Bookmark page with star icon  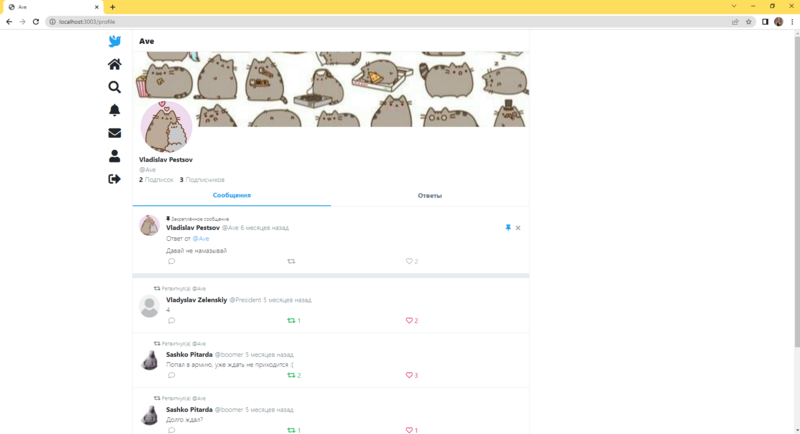748,22
